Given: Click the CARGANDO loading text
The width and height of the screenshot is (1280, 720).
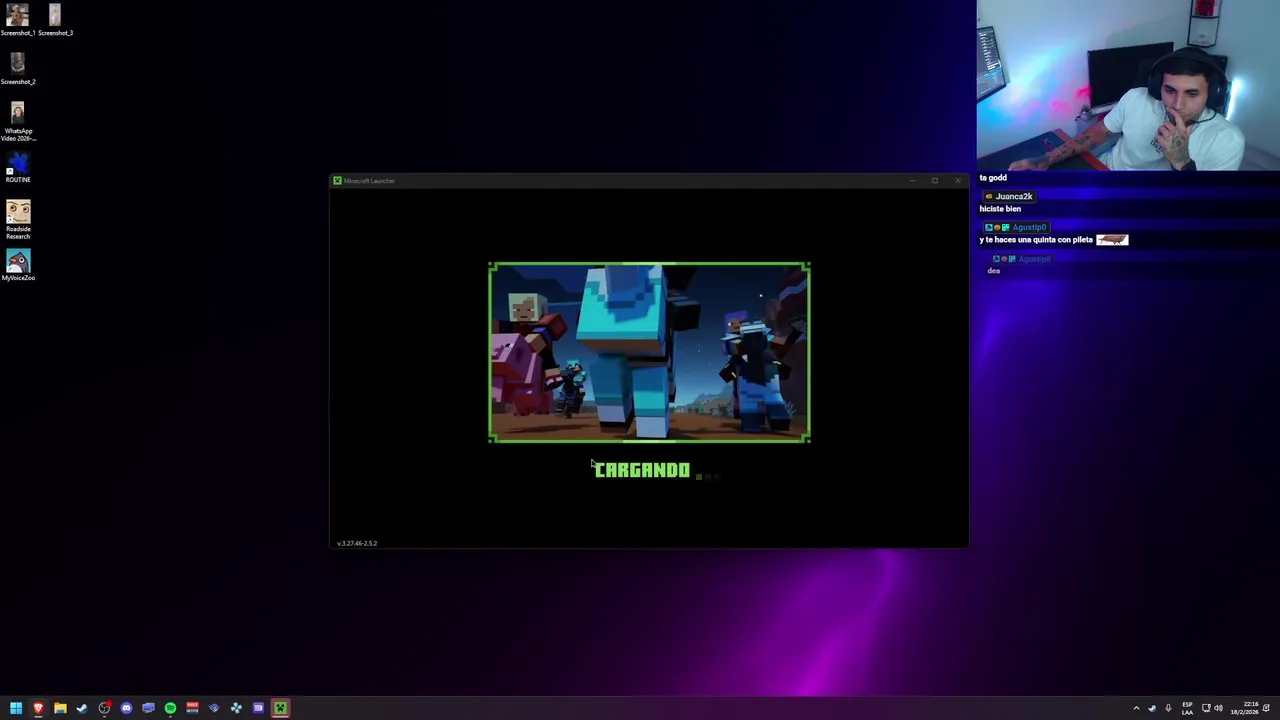Looking at the screenshot, I should click(642, 470).
